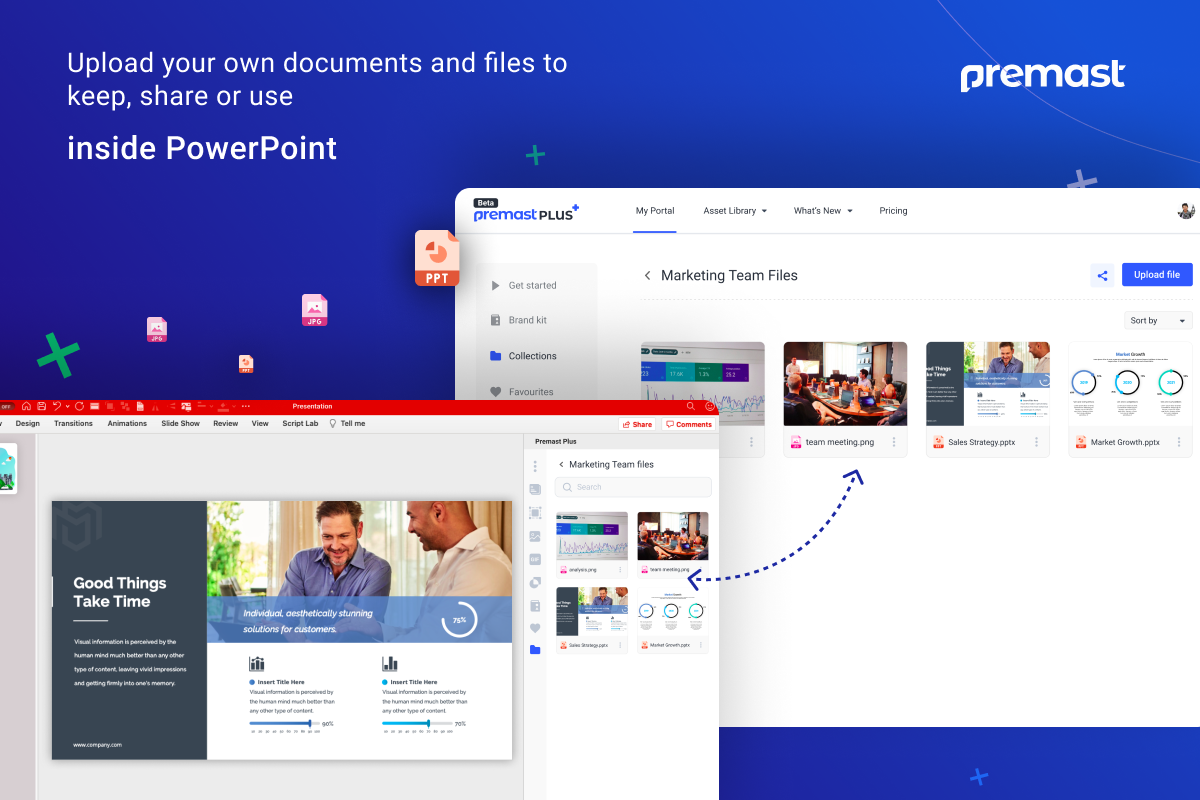1200x800 pixels.
Task: Expand the Undo history dropdown arrow in PowerPoint
Action: tap(67, 407)
